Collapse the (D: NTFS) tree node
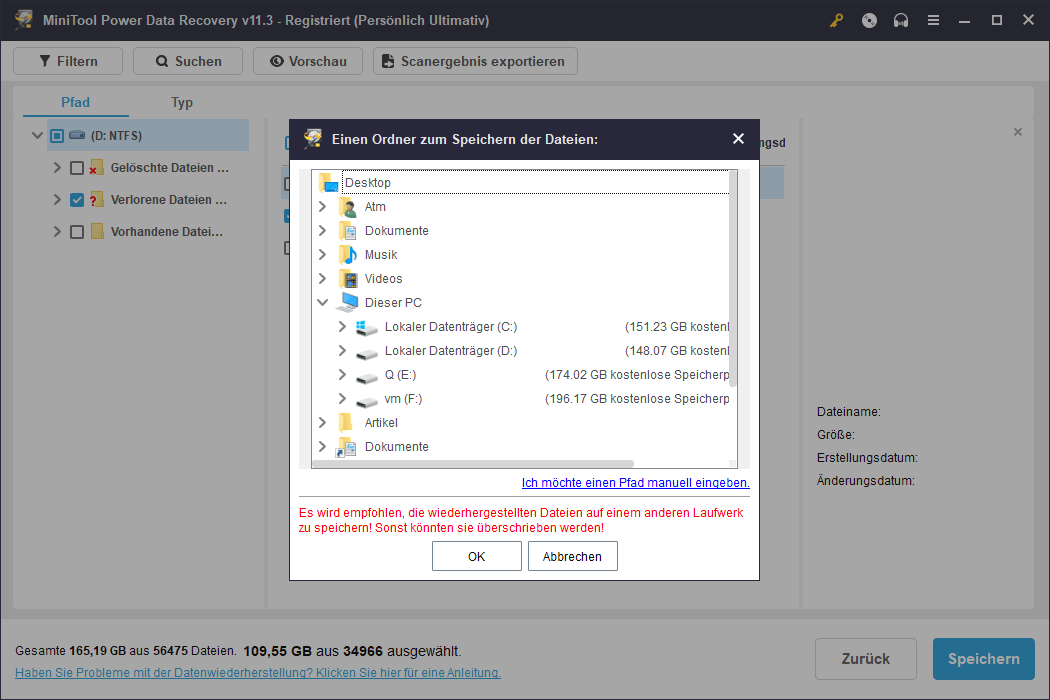 (x=37, y=135)
